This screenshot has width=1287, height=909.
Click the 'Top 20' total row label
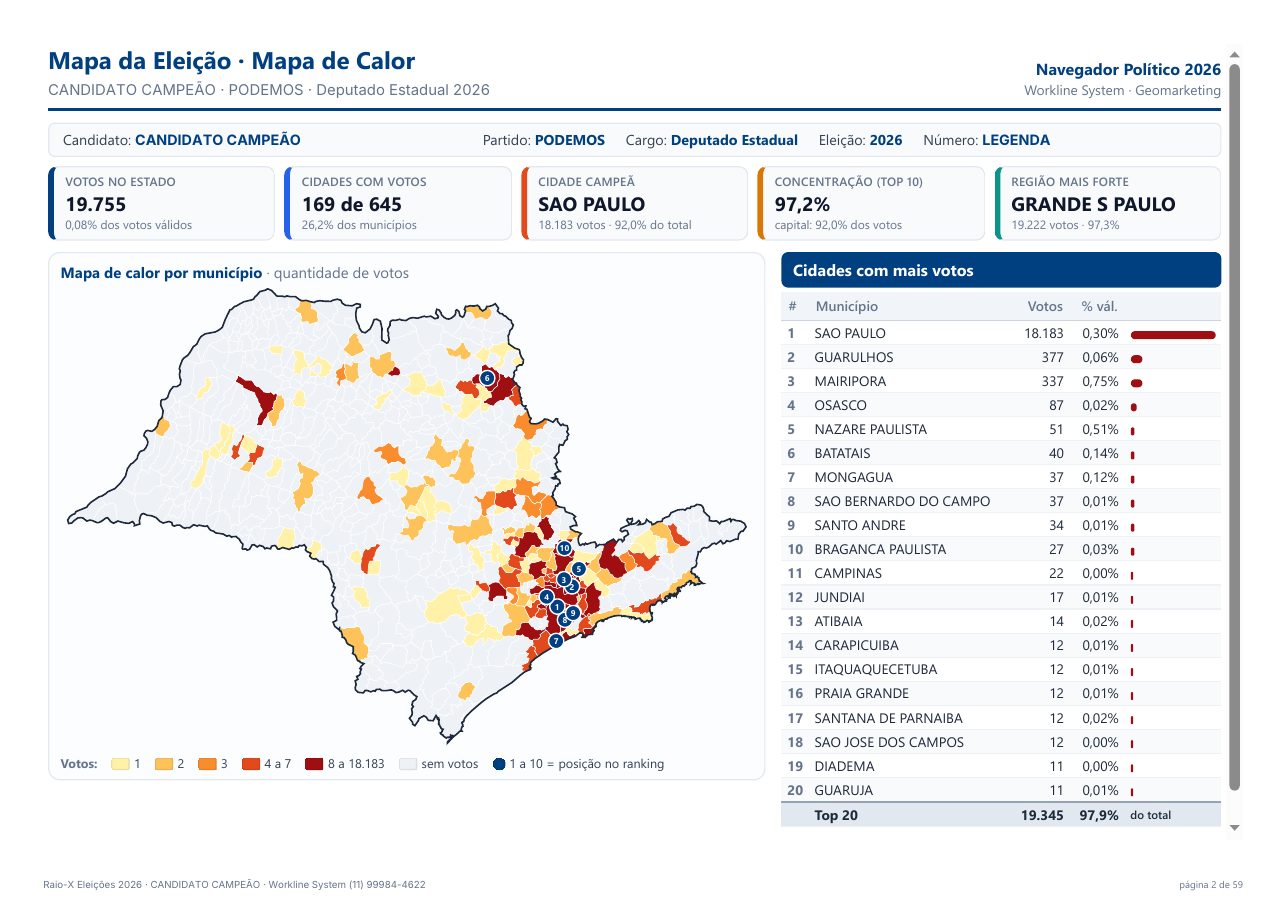836,815
